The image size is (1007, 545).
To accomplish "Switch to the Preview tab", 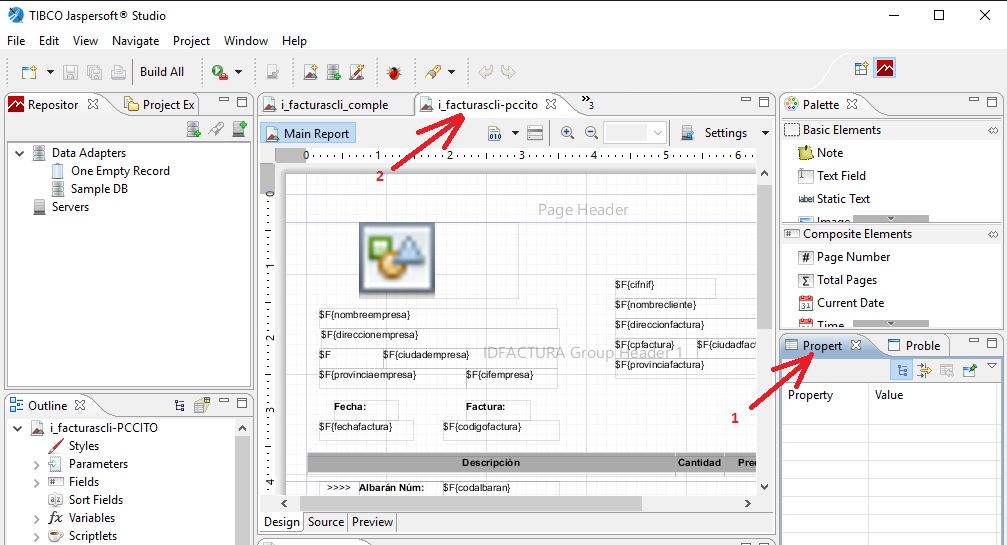I will pyautogui.click(x=372, y=522).
